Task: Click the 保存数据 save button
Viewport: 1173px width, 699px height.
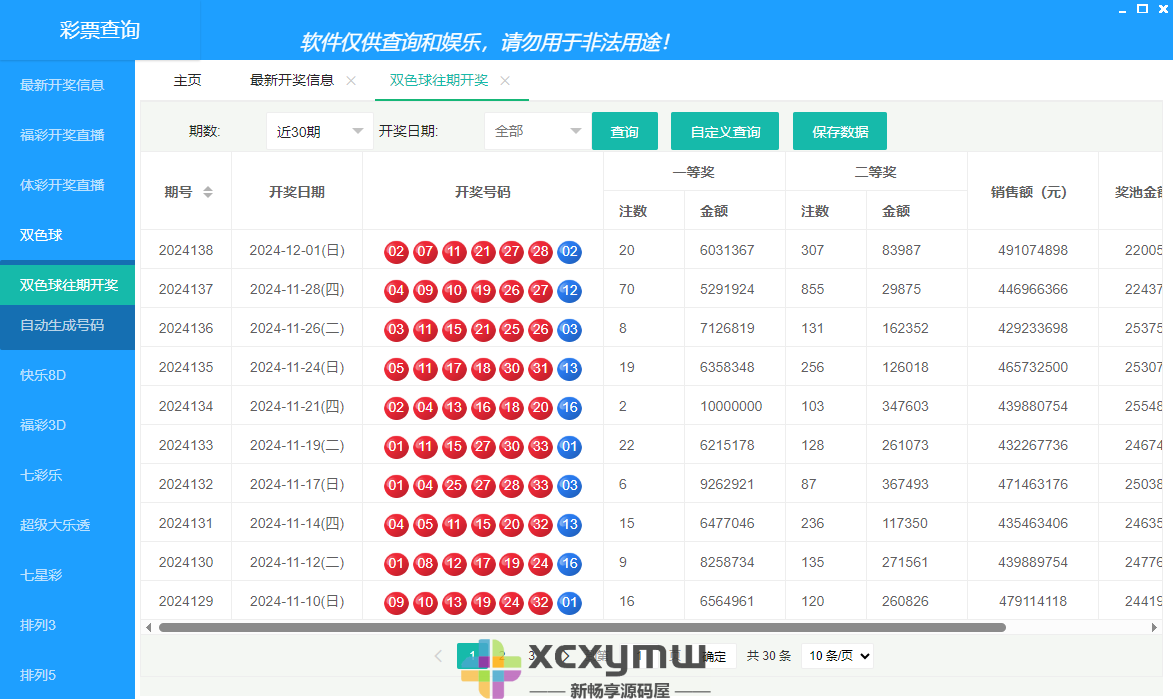Action: [839, 130]
